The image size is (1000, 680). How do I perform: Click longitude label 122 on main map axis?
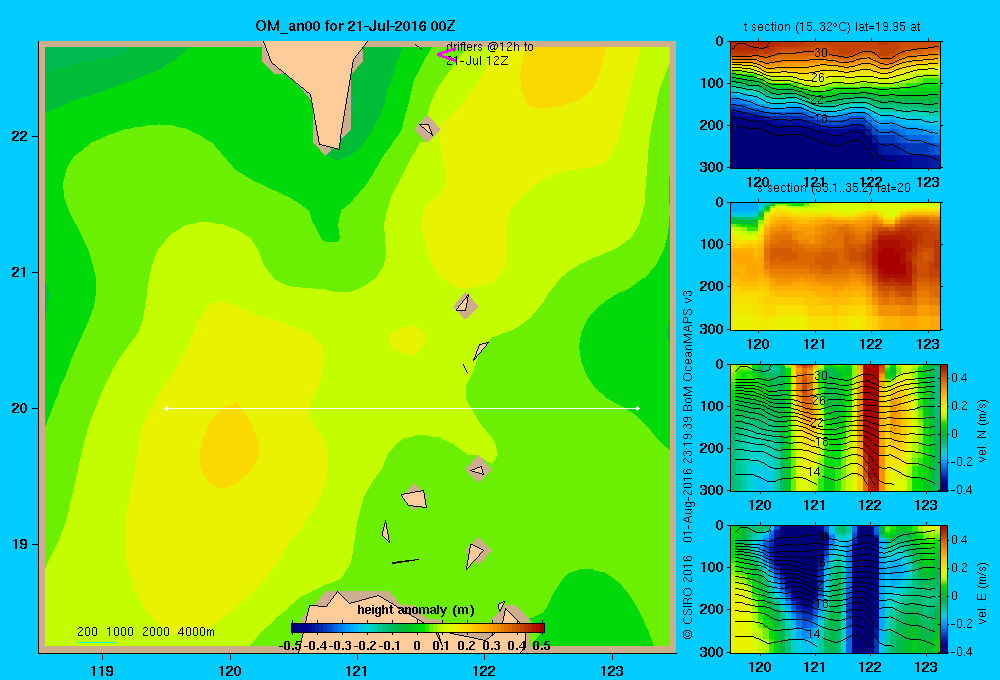[x=484, y=670]
